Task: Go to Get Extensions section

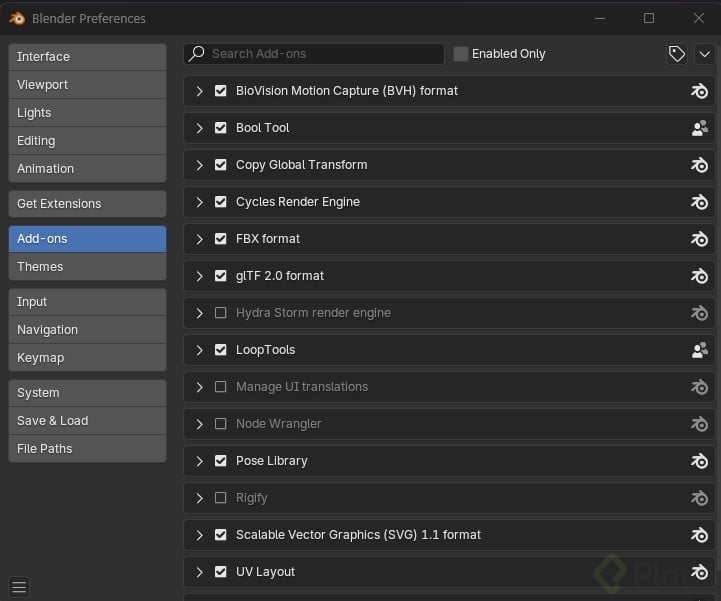Action: [87, 204]
